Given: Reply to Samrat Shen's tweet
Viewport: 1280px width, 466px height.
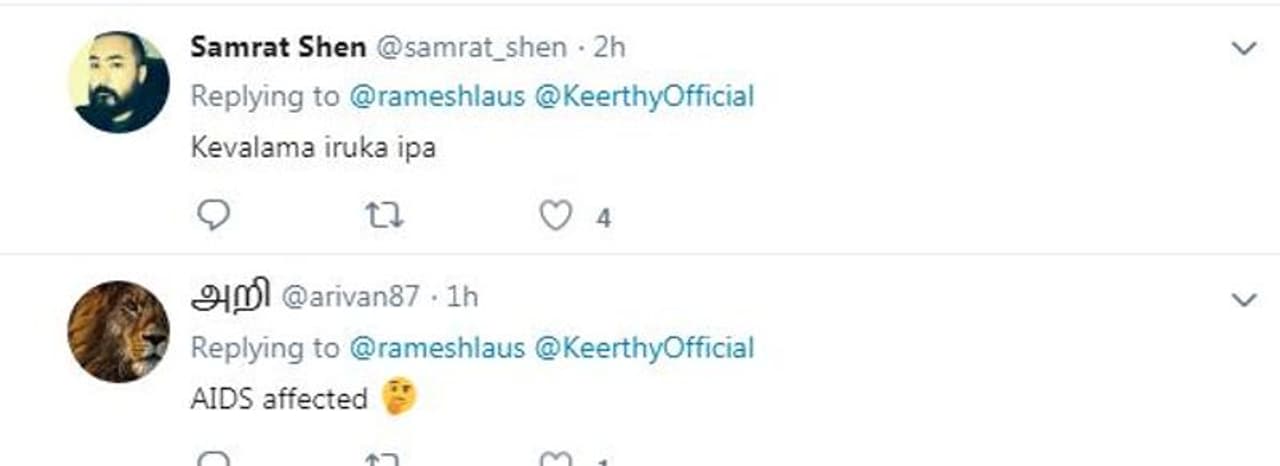Looking at the screenshot, I should click(212, 215).
